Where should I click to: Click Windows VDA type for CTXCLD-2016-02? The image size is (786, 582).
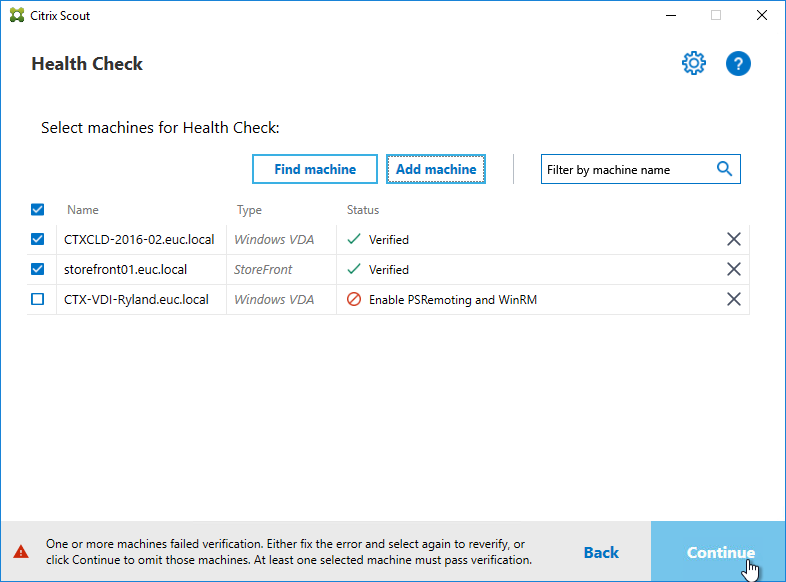point(274,240)
